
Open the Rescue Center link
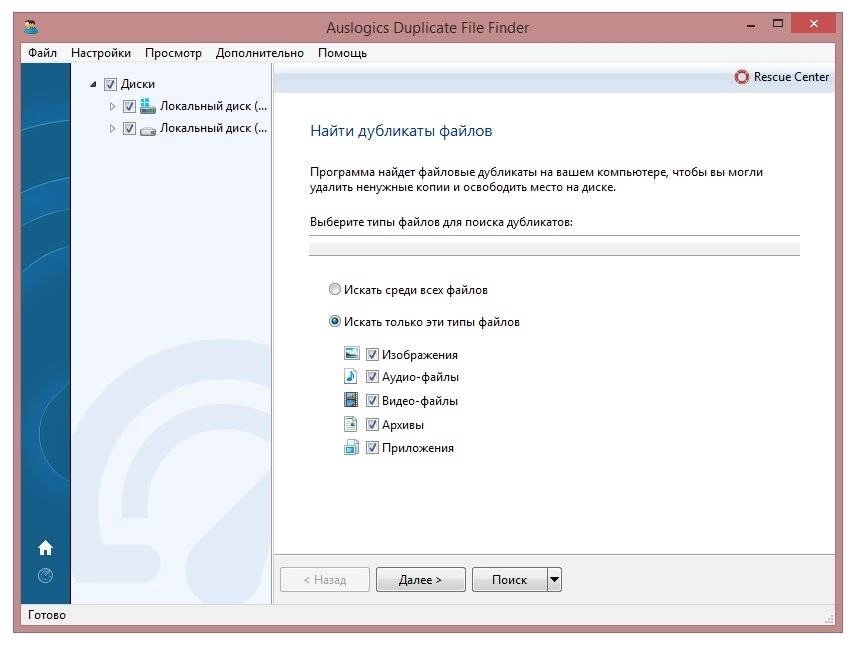(x=791, y=77)
